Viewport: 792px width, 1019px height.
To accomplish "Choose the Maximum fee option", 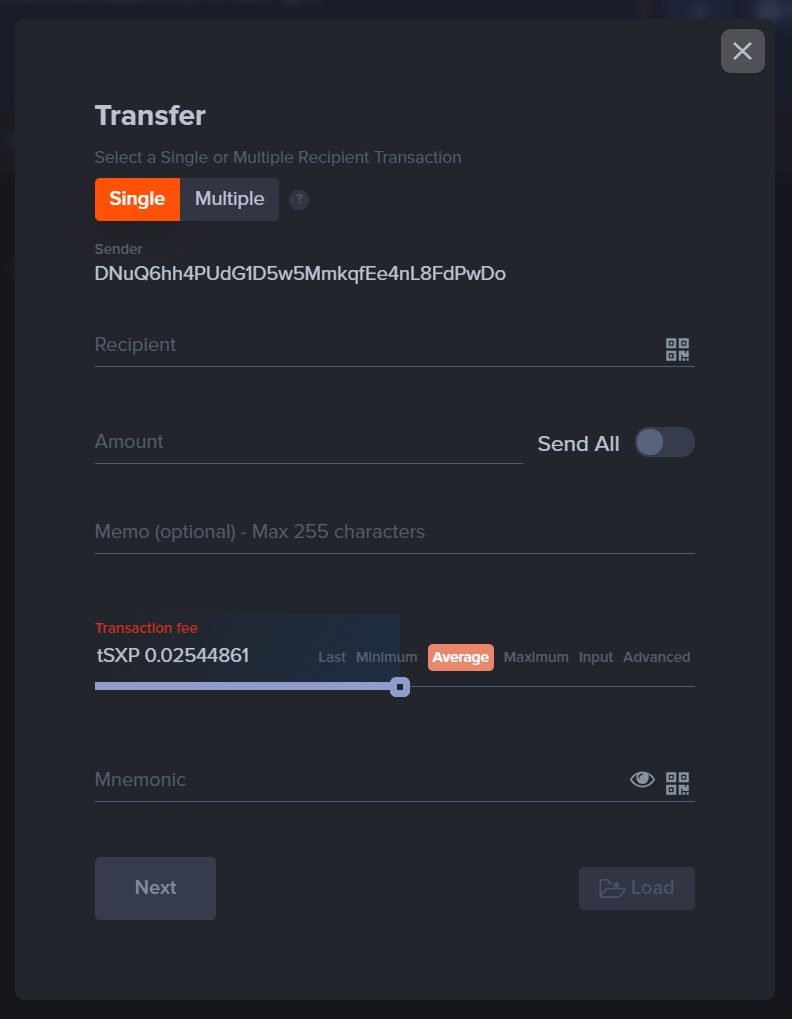I will [536, 657].
